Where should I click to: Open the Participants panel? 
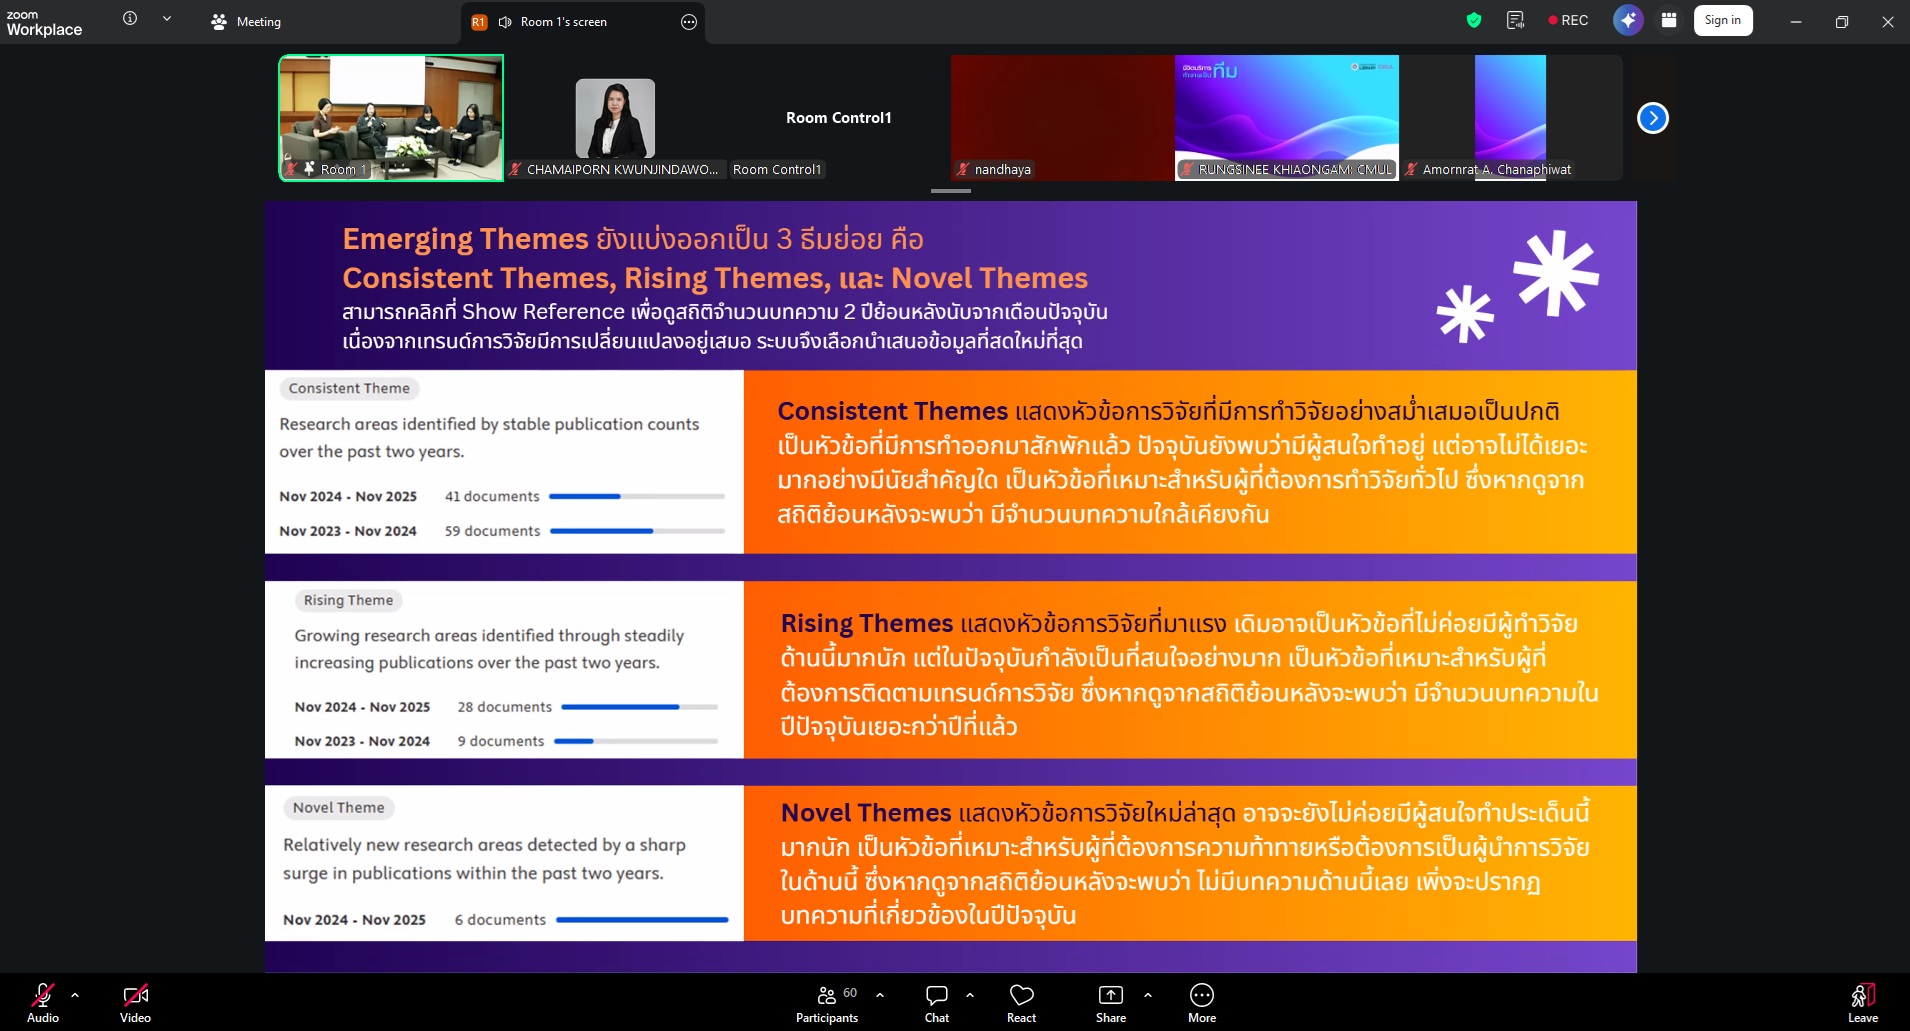click(826, 1002)
